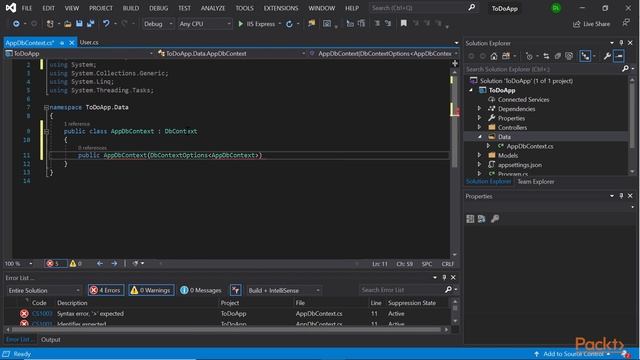Undo the last edit via the toolbar
Screen dimensions: 640x360
(x=106, y=24)
